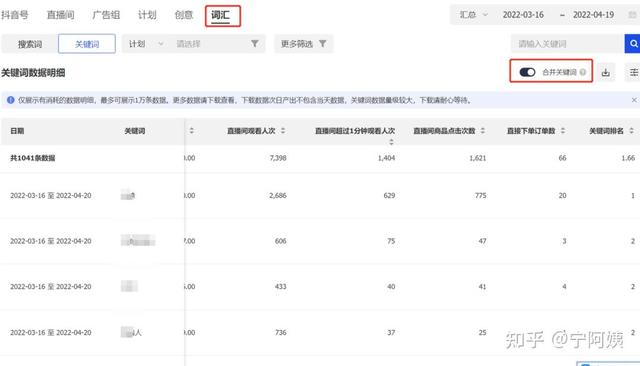Viewport: 640px width, 366px height.
Task: Expand the 计划 dropdown selector
Action: (x=147, y=44)
